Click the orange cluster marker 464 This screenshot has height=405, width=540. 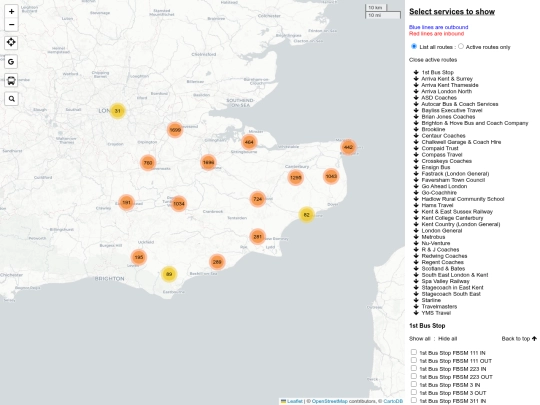point(249,142)
